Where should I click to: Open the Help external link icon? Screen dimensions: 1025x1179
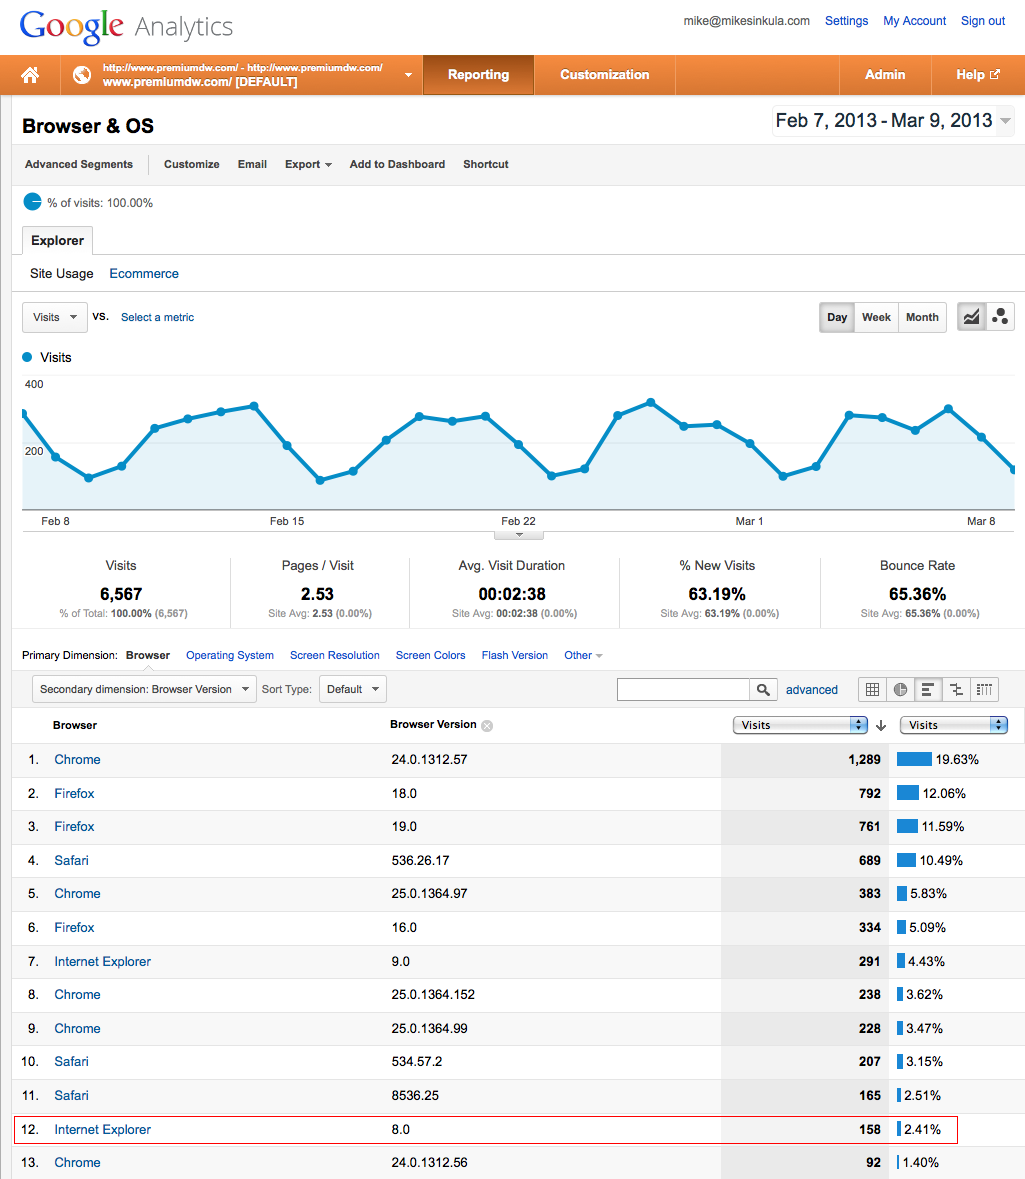(x=995, y=74)
